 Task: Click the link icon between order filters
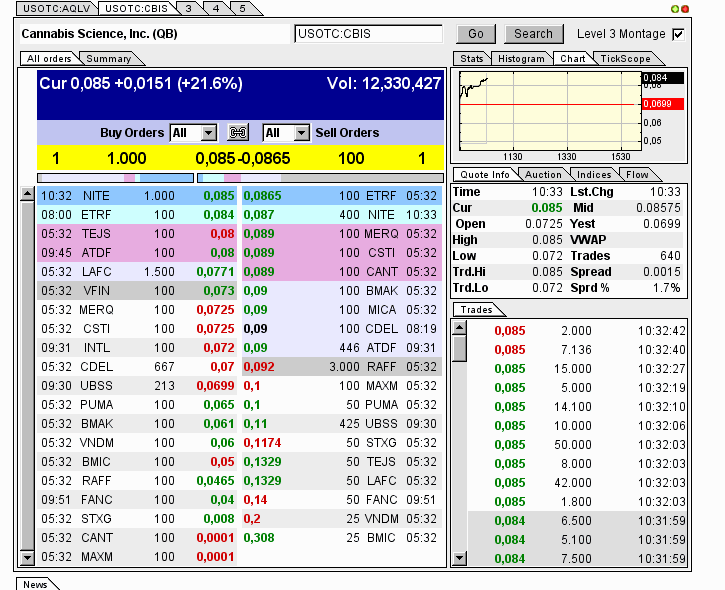click(238, 132)
